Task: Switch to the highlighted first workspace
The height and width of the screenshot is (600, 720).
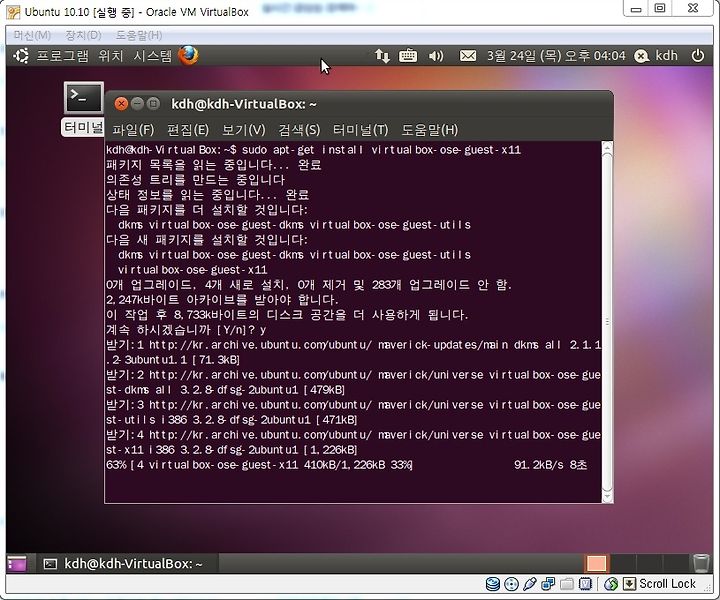Action: 596,563
